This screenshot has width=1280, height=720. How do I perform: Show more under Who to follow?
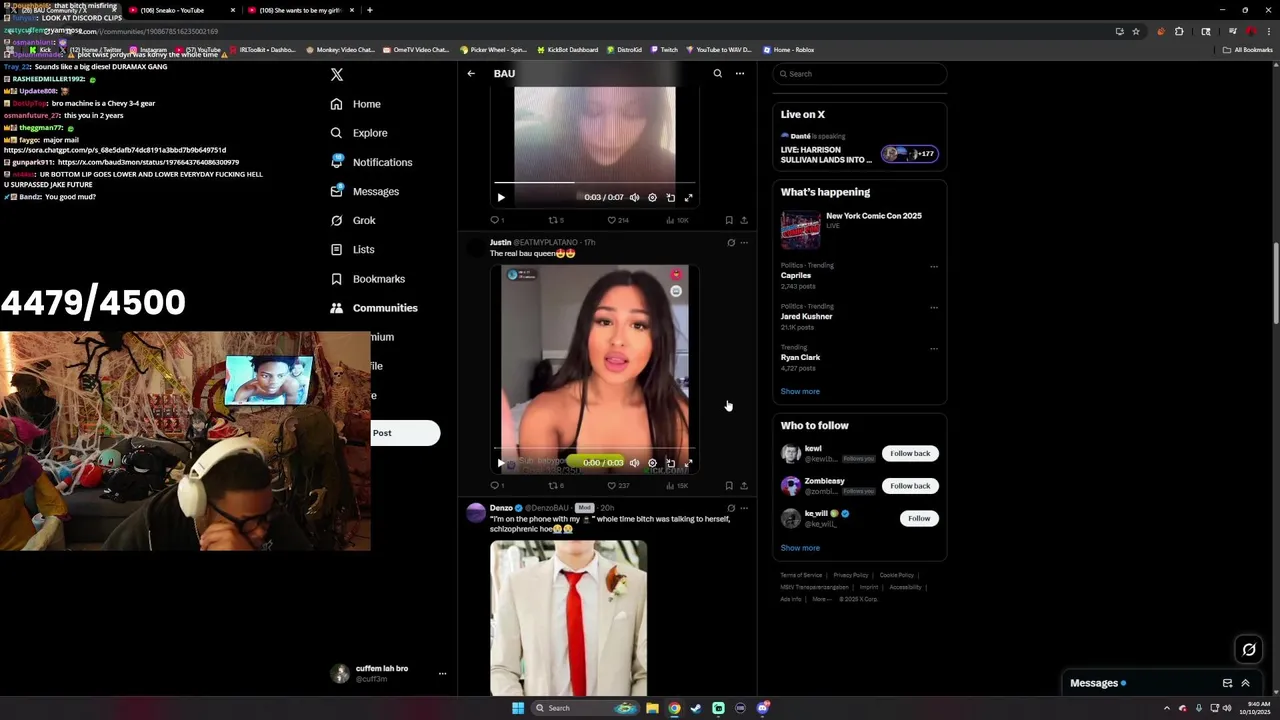[x=800, y=548]
